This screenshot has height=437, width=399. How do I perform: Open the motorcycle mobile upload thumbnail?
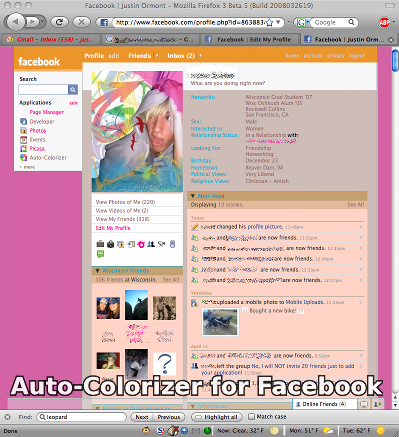pyautogui.click(x=220, y=322)
